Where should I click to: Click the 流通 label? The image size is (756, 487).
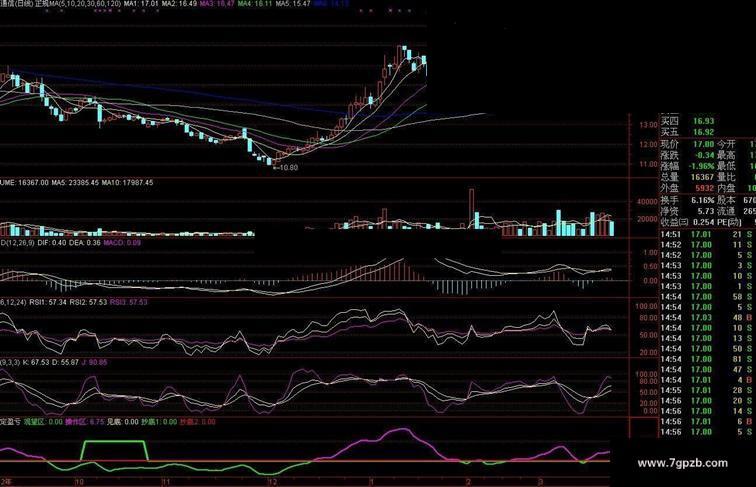pos(727,211)
